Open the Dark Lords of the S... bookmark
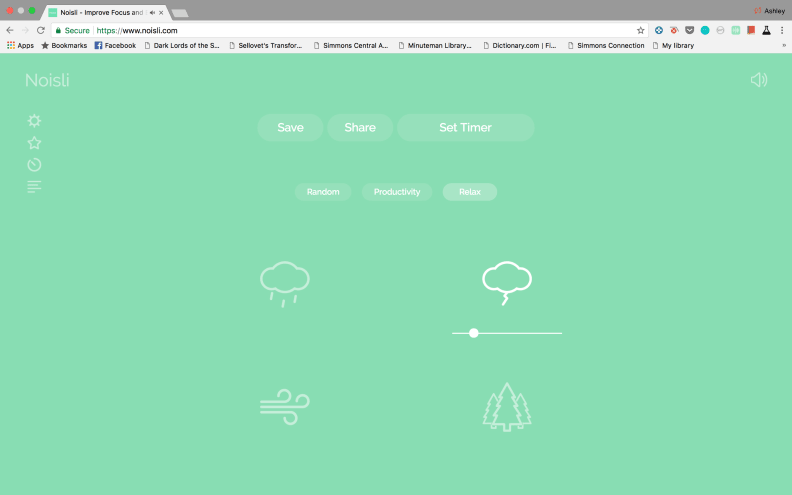The height and width of the screenshot is (495, 792). tap(182, 45)
